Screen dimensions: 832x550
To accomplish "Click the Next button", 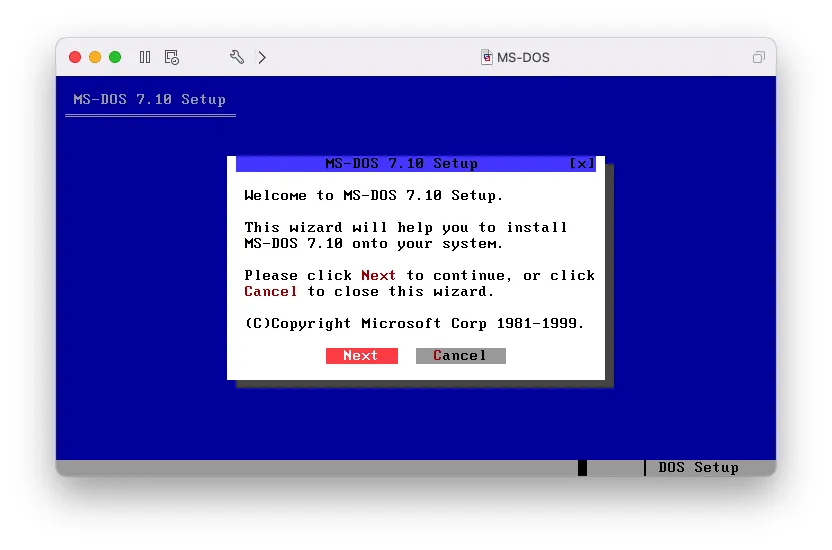I will point(362,356).
